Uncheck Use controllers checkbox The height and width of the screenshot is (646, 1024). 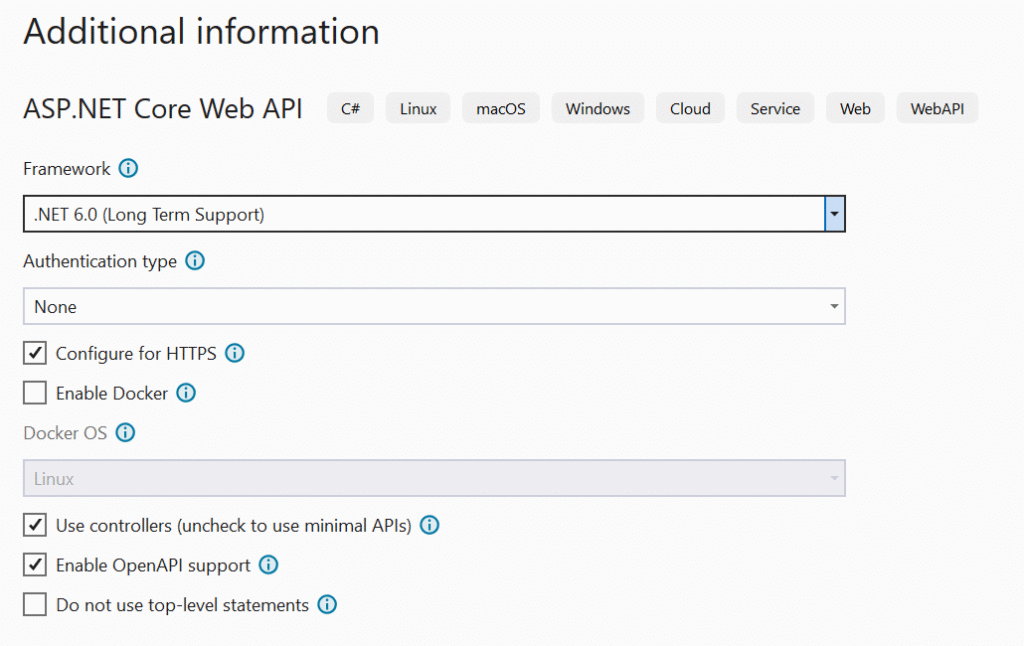(35, 525)
